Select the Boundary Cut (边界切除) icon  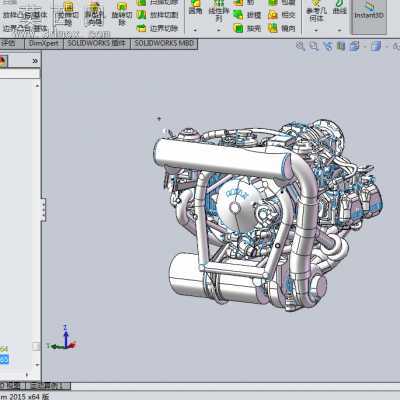pos(142,28)
